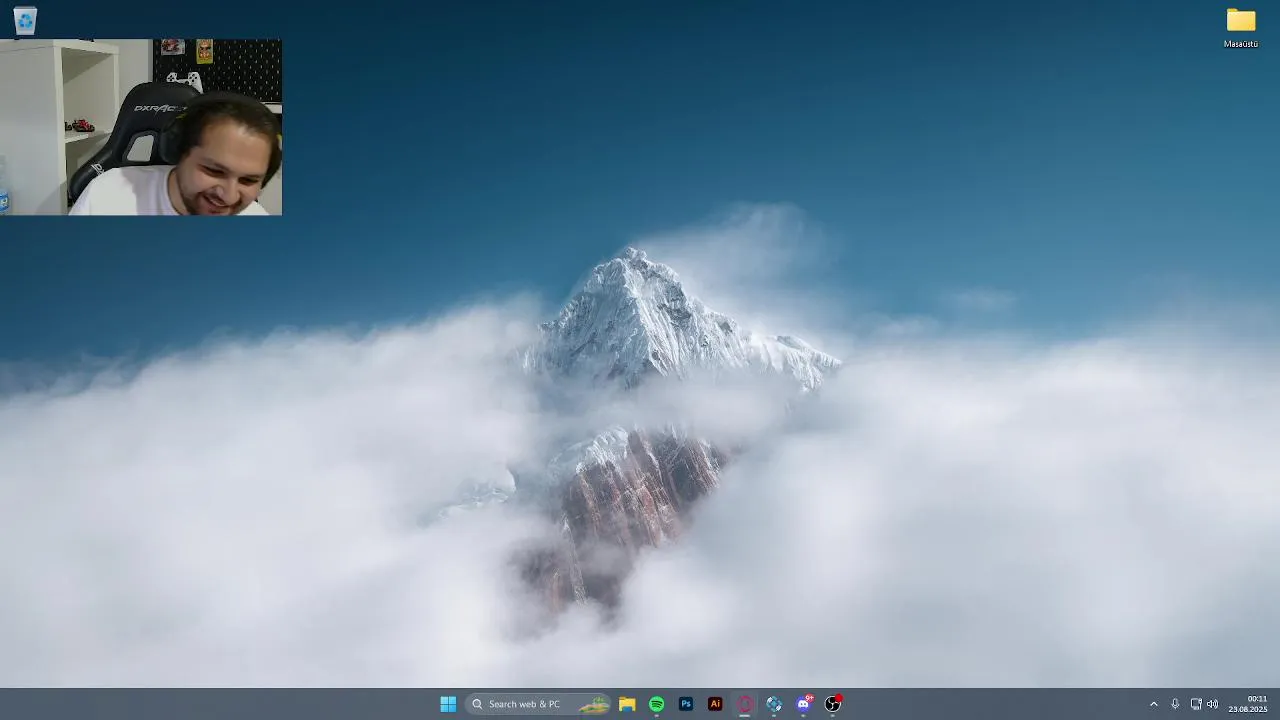Launch Spotify from the taskbar

tap(656, 704)
